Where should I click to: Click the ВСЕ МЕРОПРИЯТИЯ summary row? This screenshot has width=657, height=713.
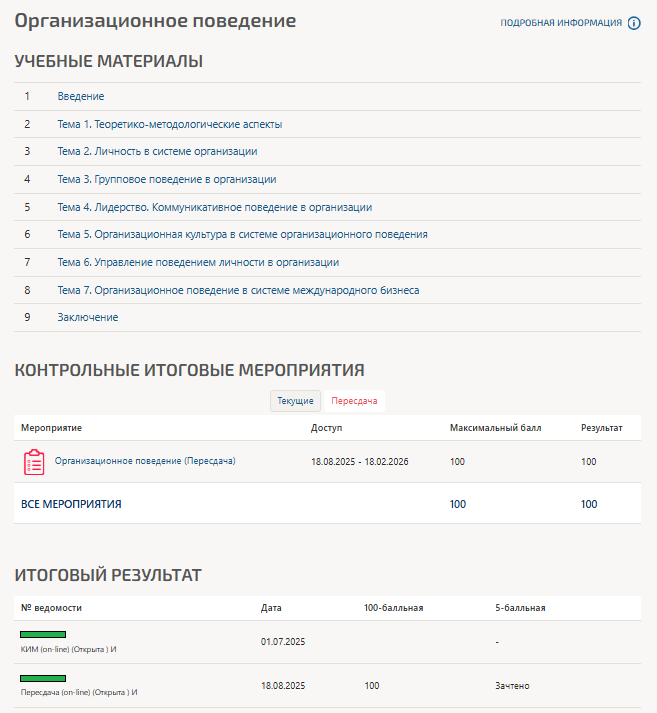coord(72,504)
